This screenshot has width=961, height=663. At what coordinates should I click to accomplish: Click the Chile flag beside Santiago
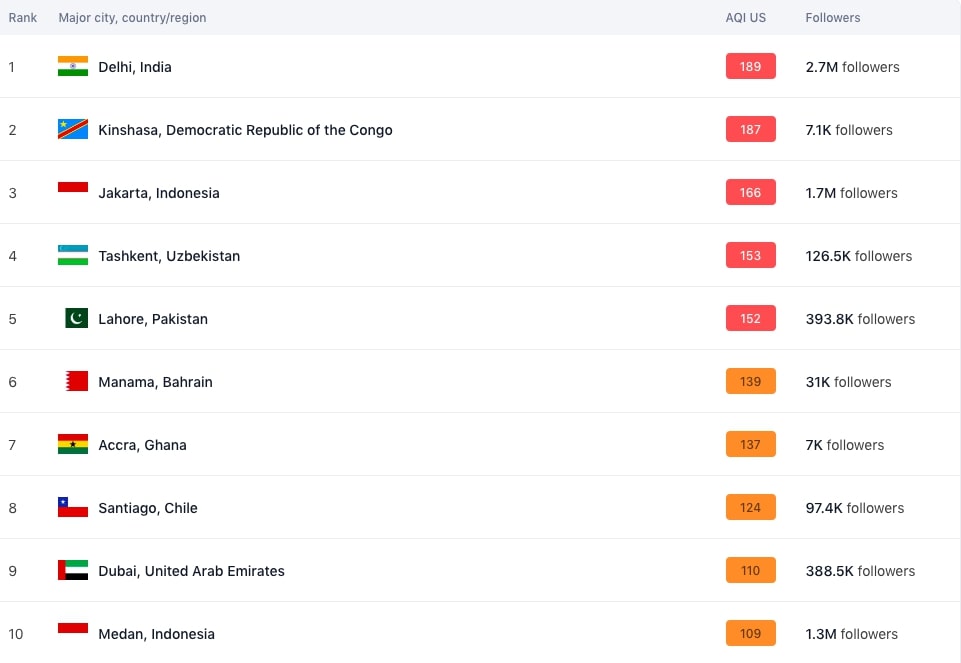coord(73,507)
